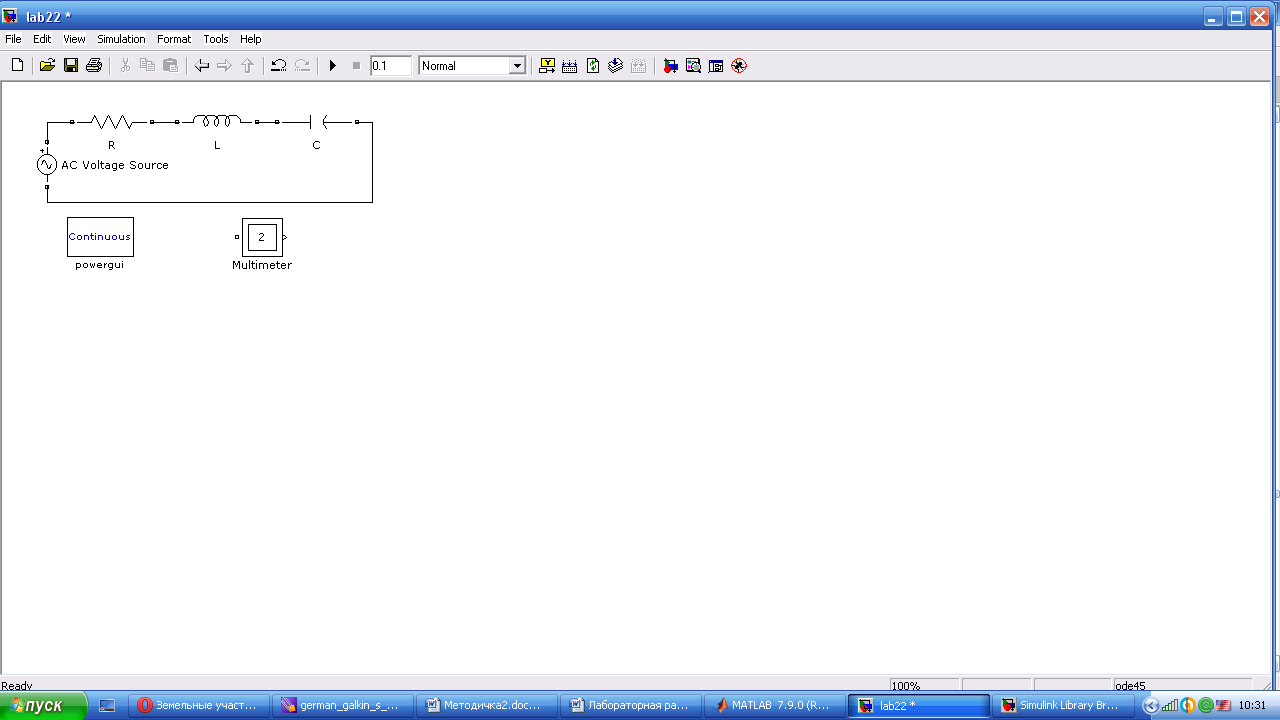1280x720 pixels.
Task: Click the 'AC Voltage Source' label text
Action: pos(115,165)
